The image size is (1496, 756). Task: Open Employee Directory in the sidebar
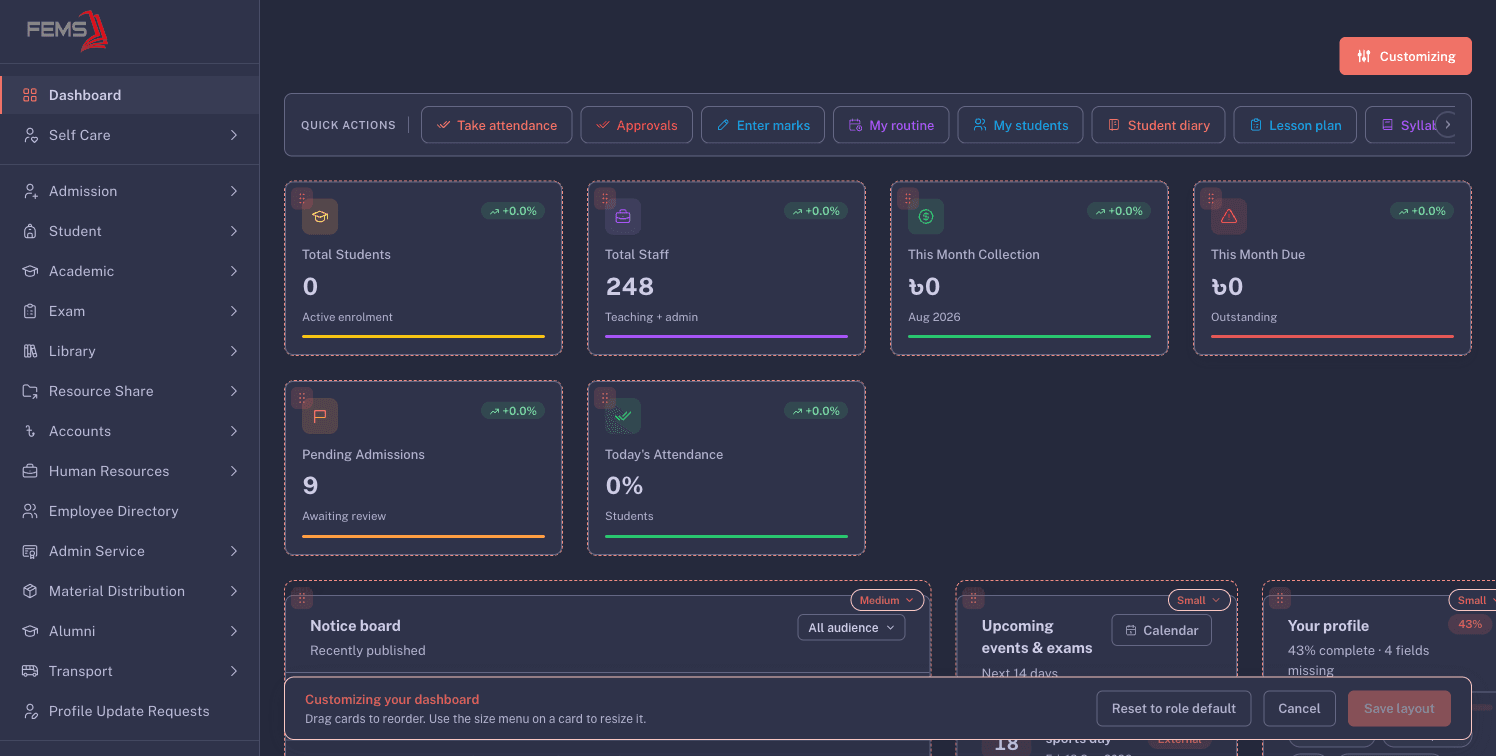(x=130, y=511)
